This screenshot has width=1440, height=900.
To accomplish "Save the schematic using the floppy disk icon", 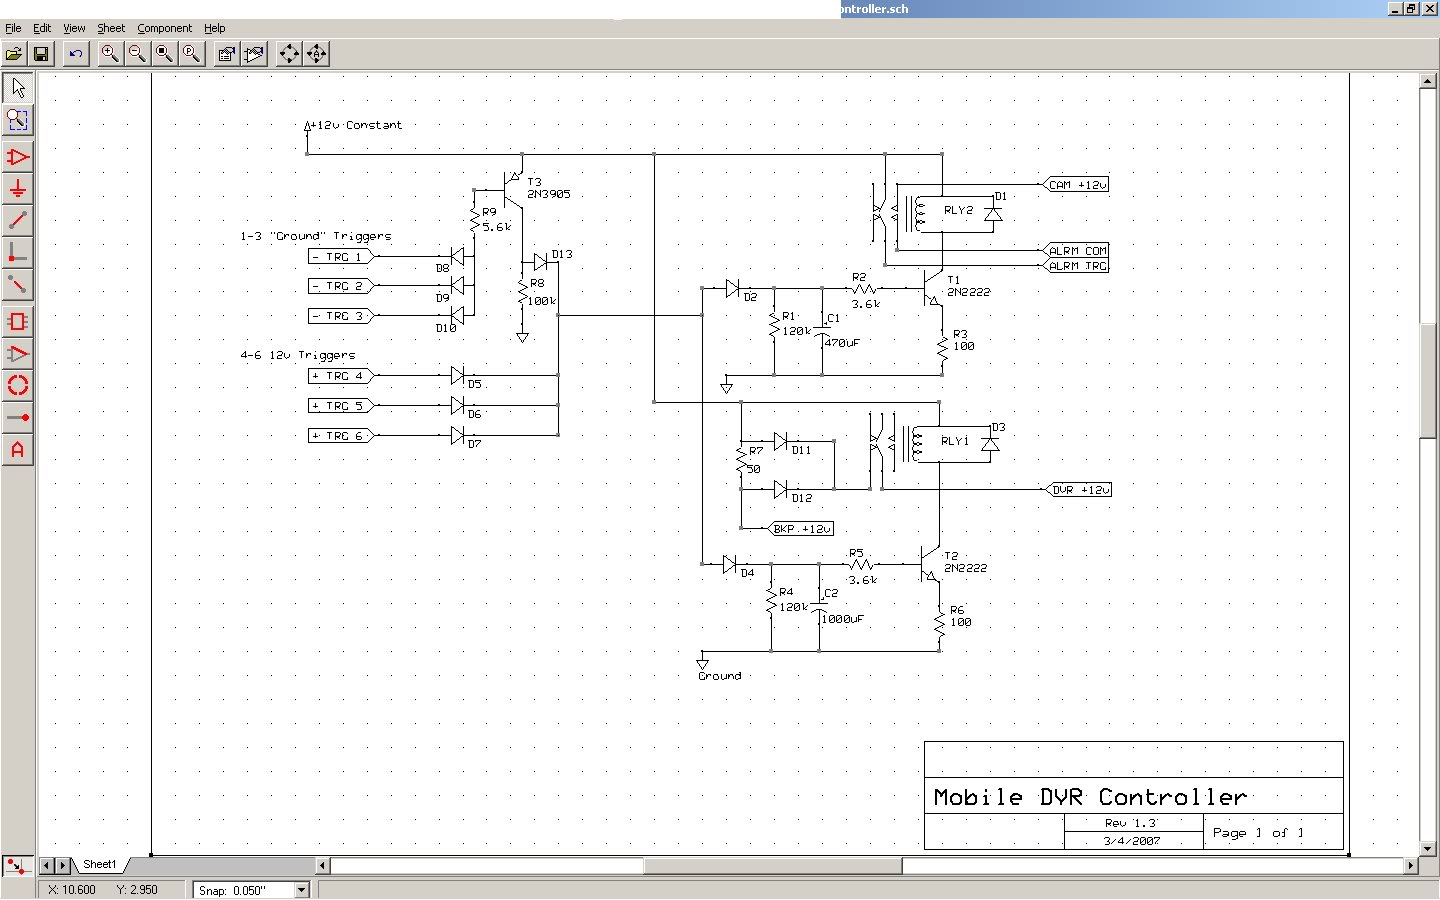I will coord(41,54).
